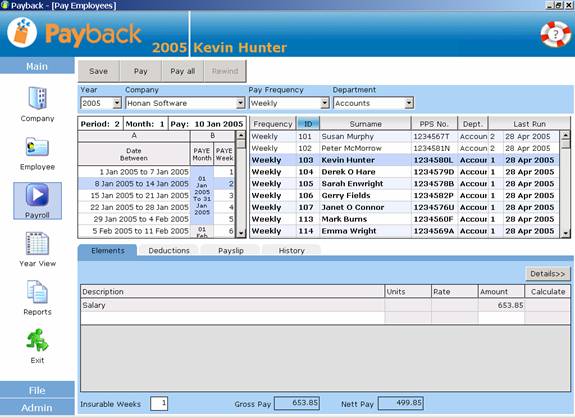Sort by the Frequency column header
The height and width of the screenshot is (418, 575).
coord(273,124)
